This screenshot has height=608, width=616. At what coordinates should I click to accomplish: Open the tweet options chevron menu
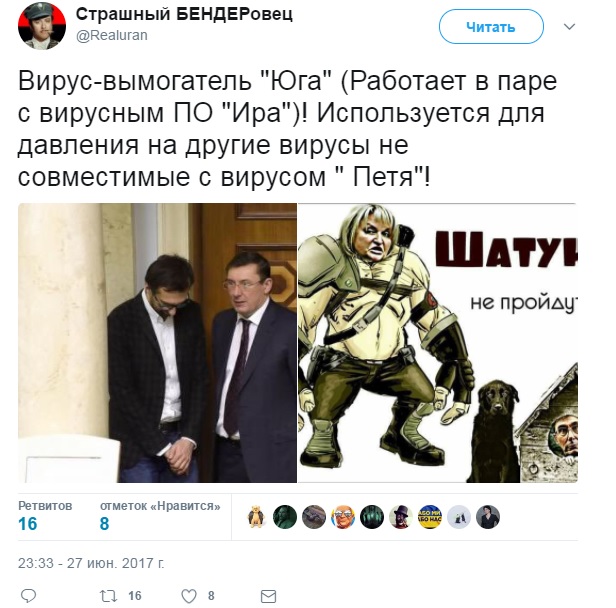(x=569, y=27)
